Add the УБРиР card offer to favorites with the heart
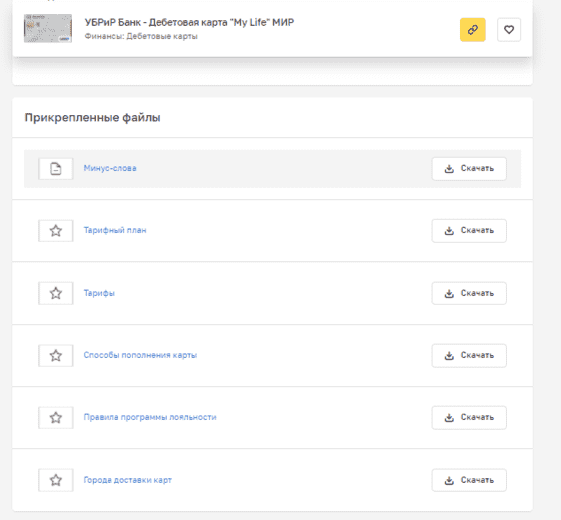The height and width of the screenshot is (520, 561). [x=509, y=30]
